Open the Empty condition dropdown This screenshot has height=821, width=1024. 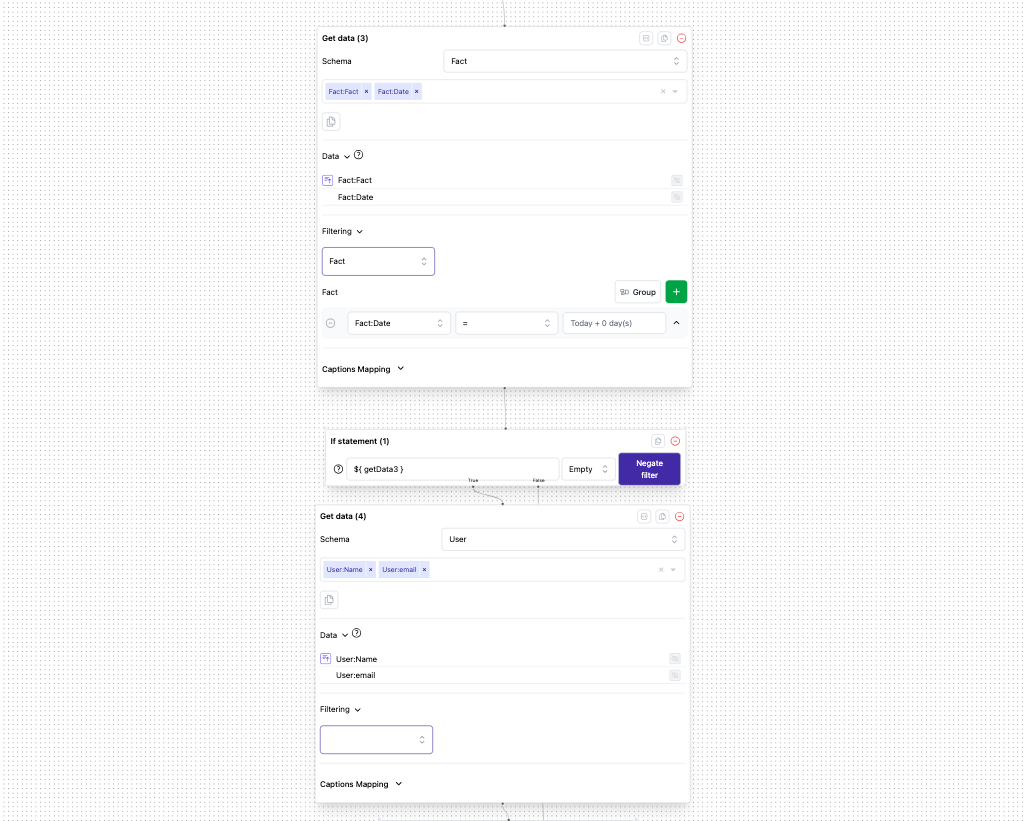[588, 469]
